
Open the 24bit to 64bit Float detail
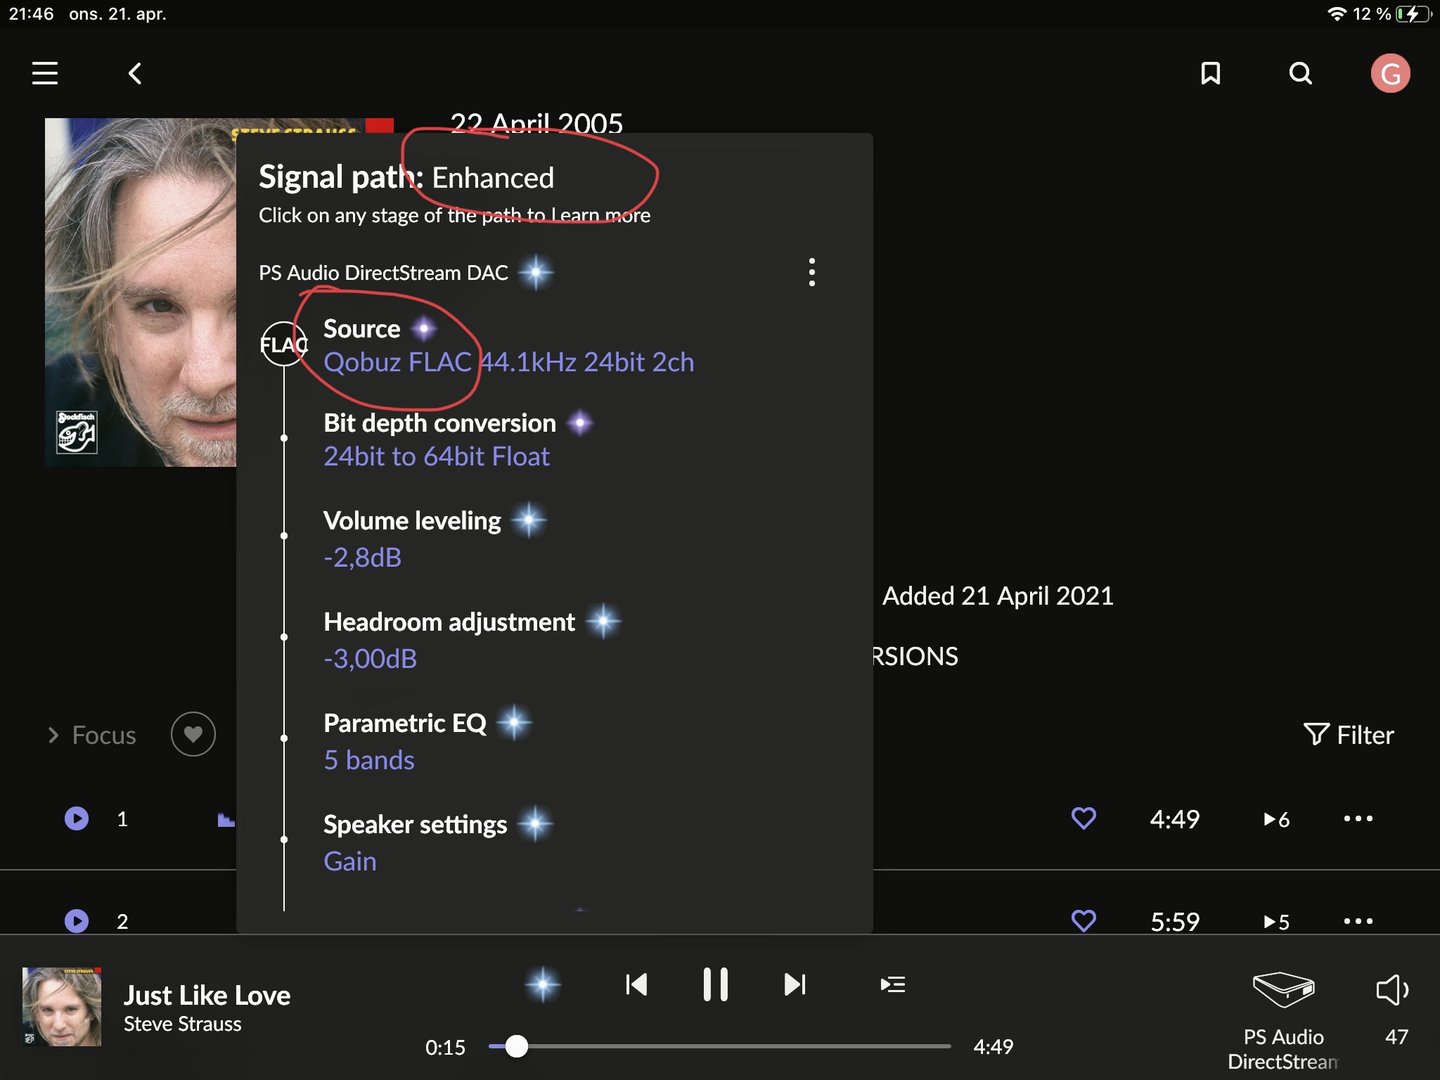click(x=437, y=457)
